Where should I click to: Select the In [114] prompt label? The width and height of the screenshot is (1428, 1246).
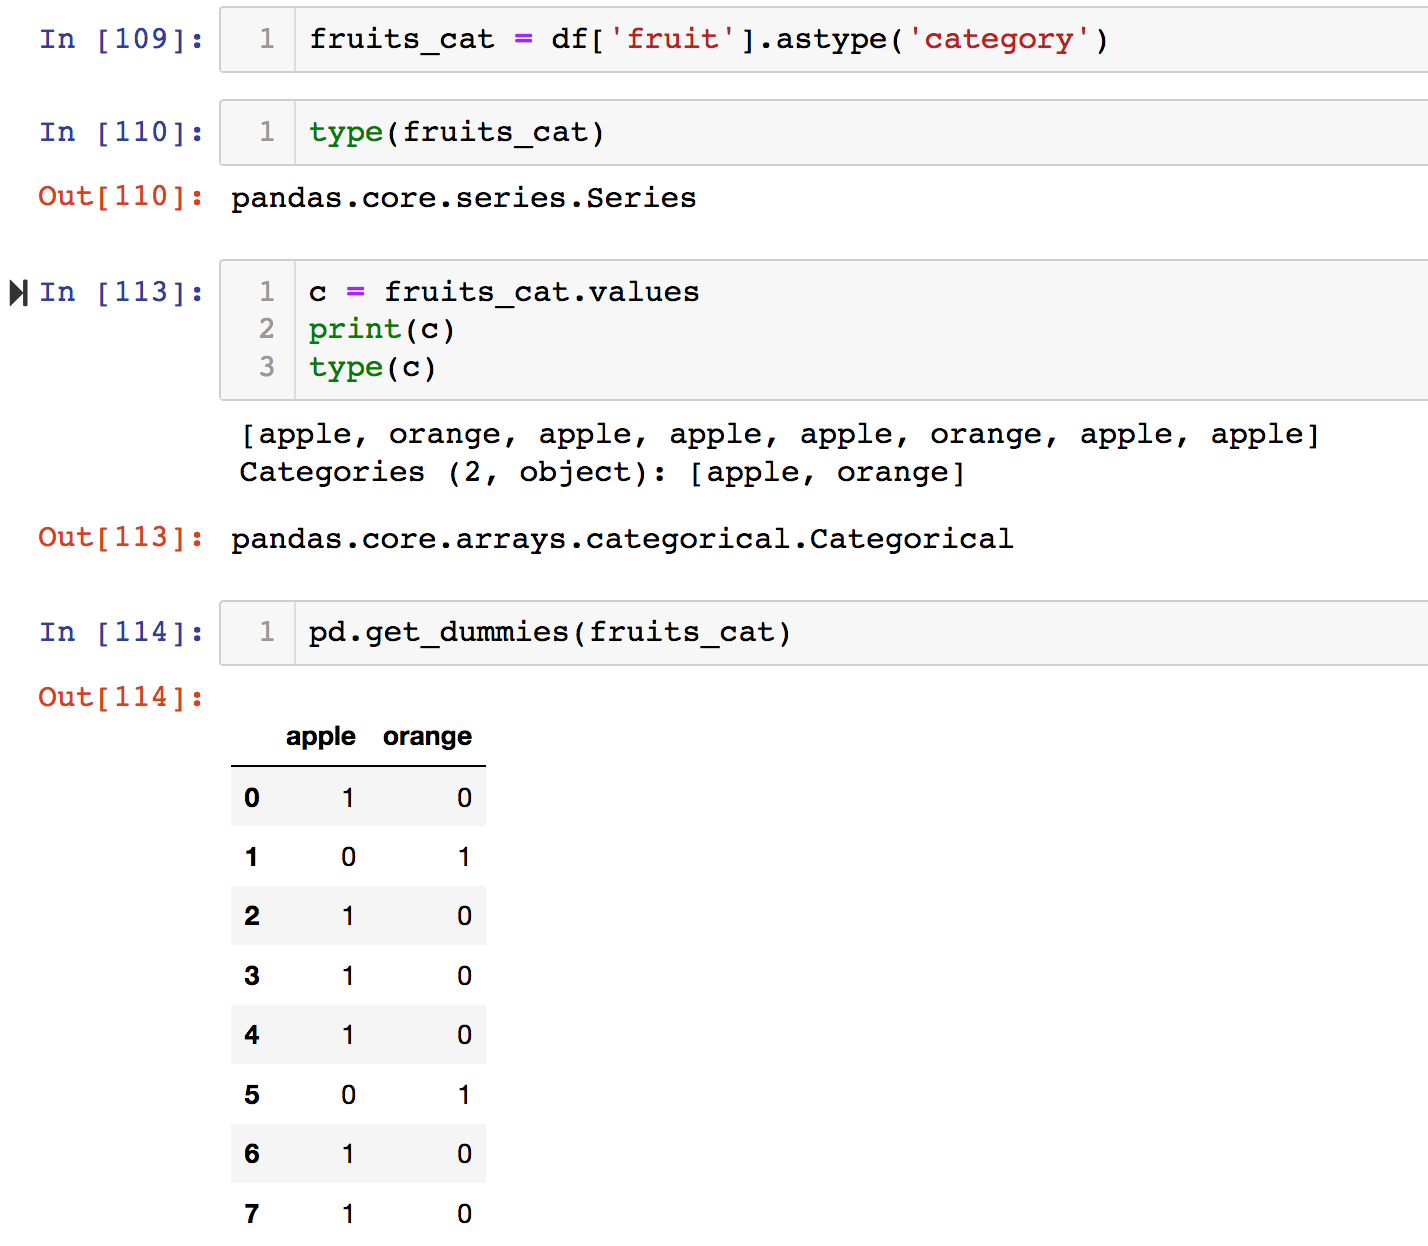click(121, 632)
